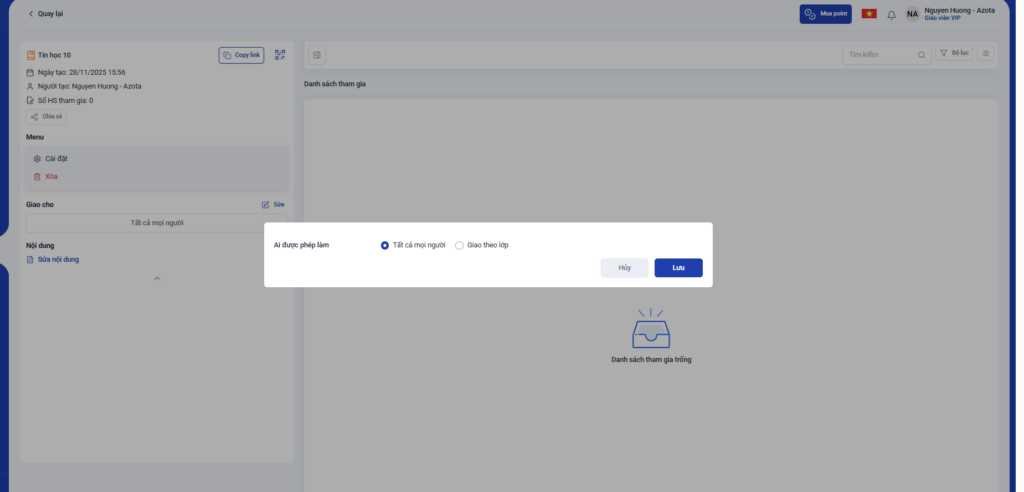Go back using "Quay lại" arrow
The width and height of the screenshot is (1024, 492).
coord(31,14)
